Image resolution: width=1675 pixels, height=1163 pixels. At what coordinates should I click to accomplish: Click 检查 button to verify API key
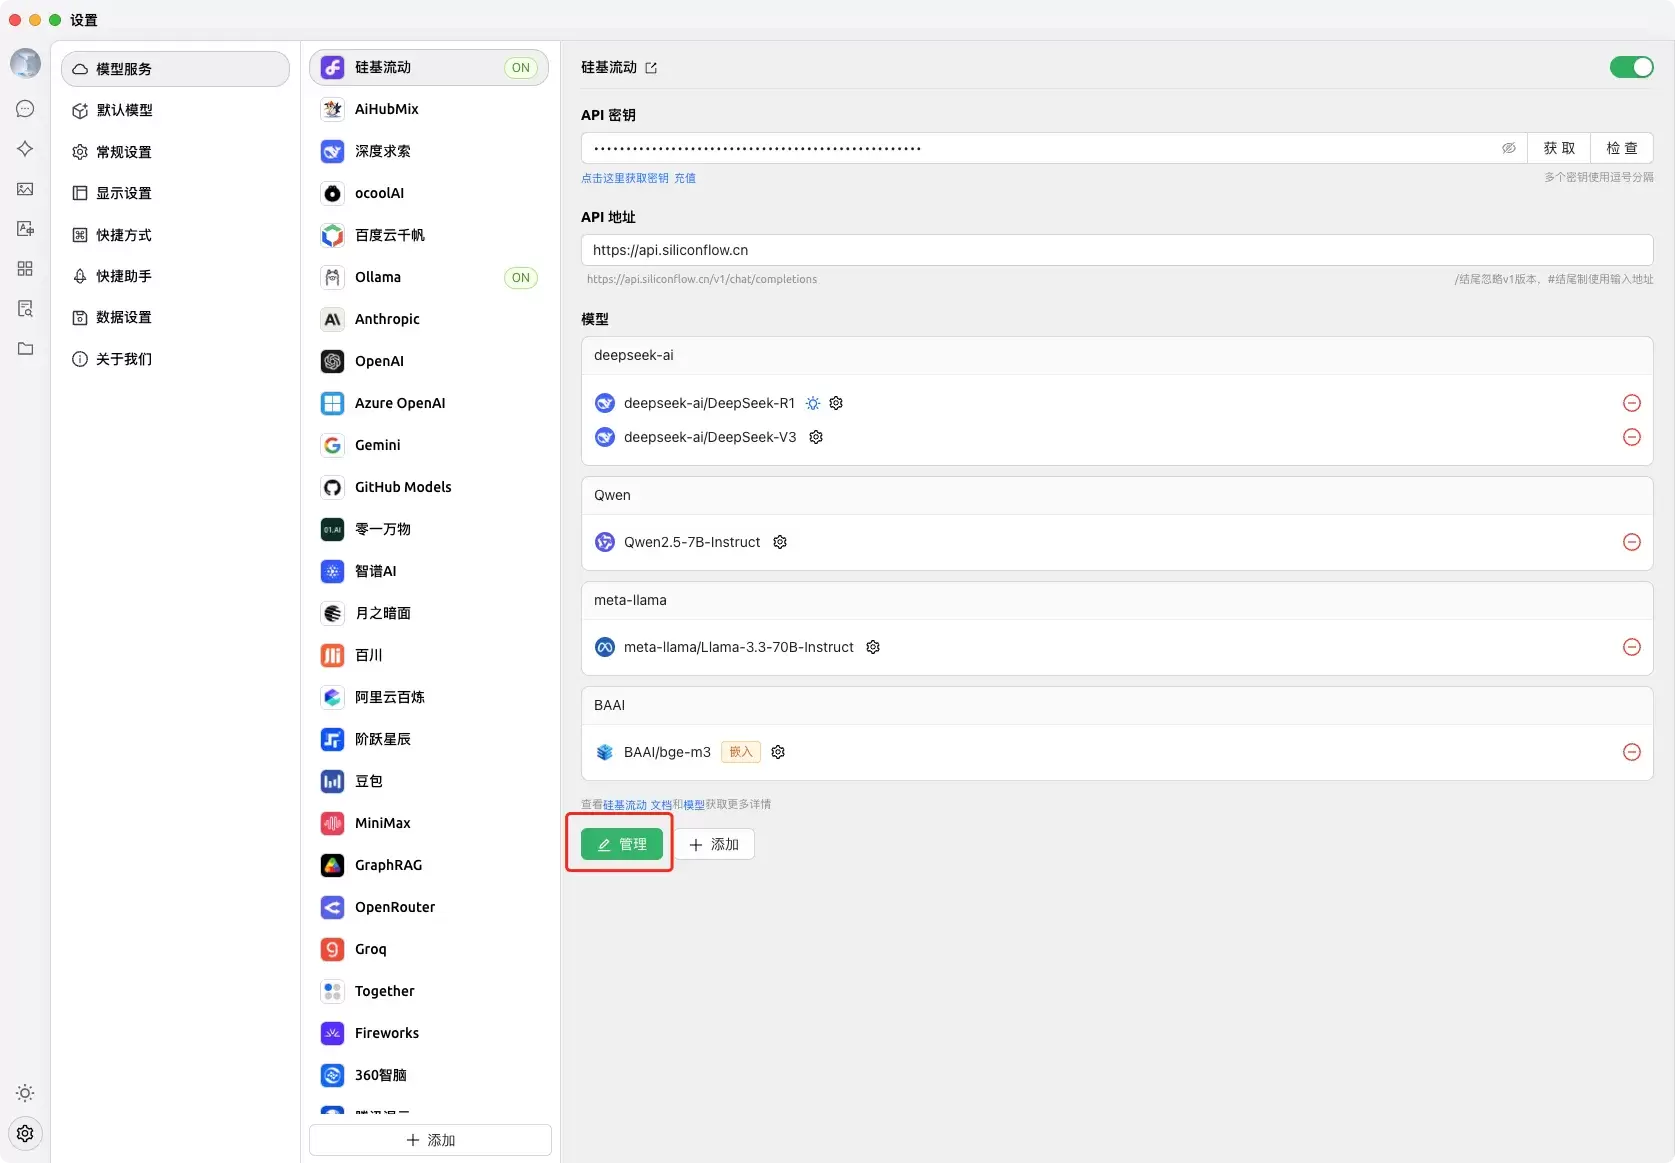tap(1622, 148)
